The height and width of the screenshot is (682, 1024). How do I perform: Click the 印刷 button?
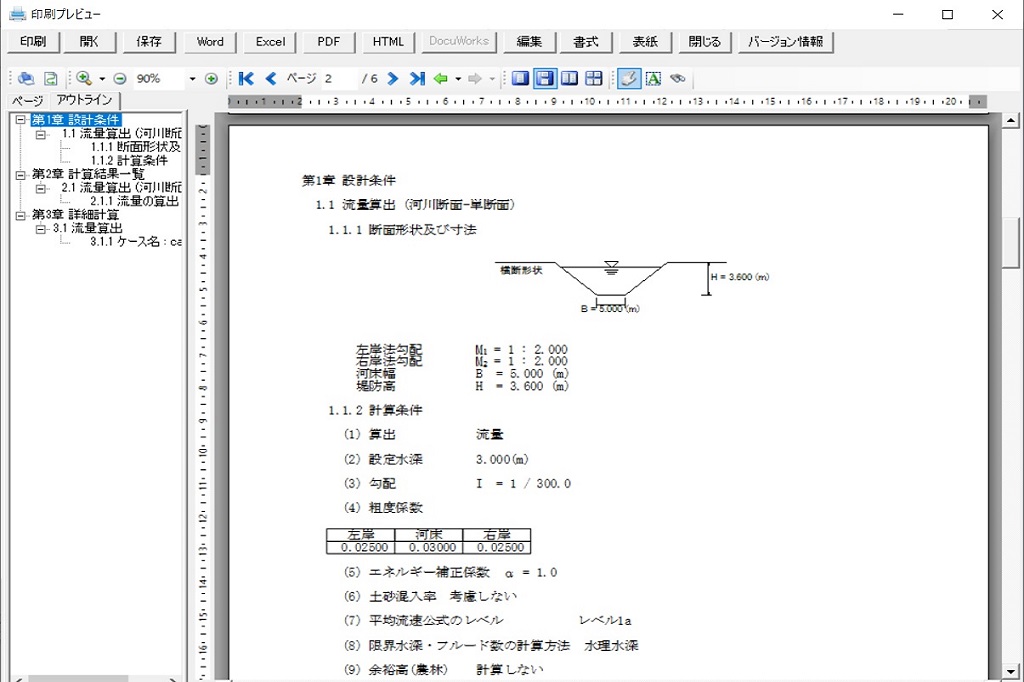pyautogui.click(x=33, y=42)
